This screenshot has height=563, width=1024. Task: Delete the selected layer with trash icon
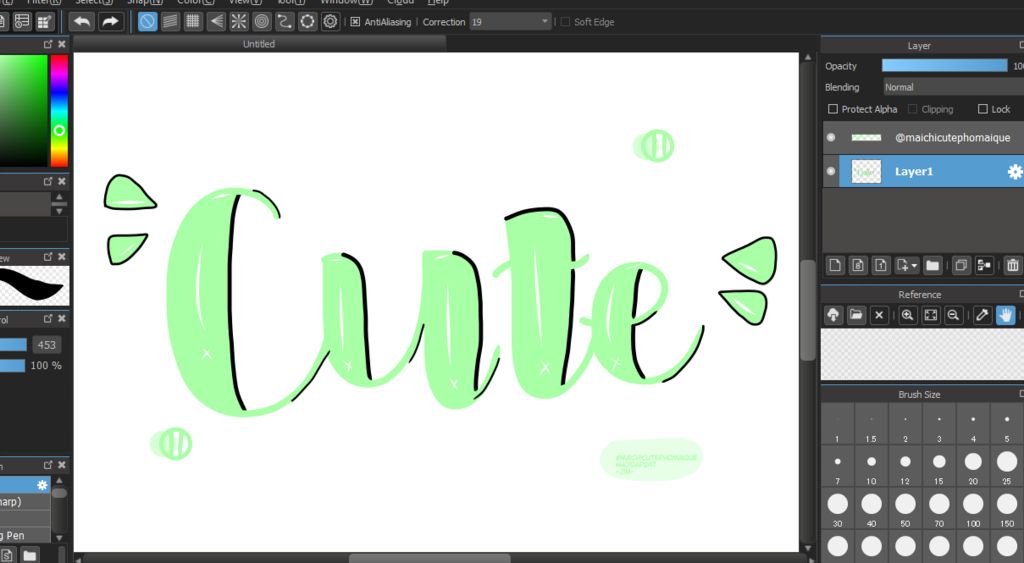tap(1012, 265)
